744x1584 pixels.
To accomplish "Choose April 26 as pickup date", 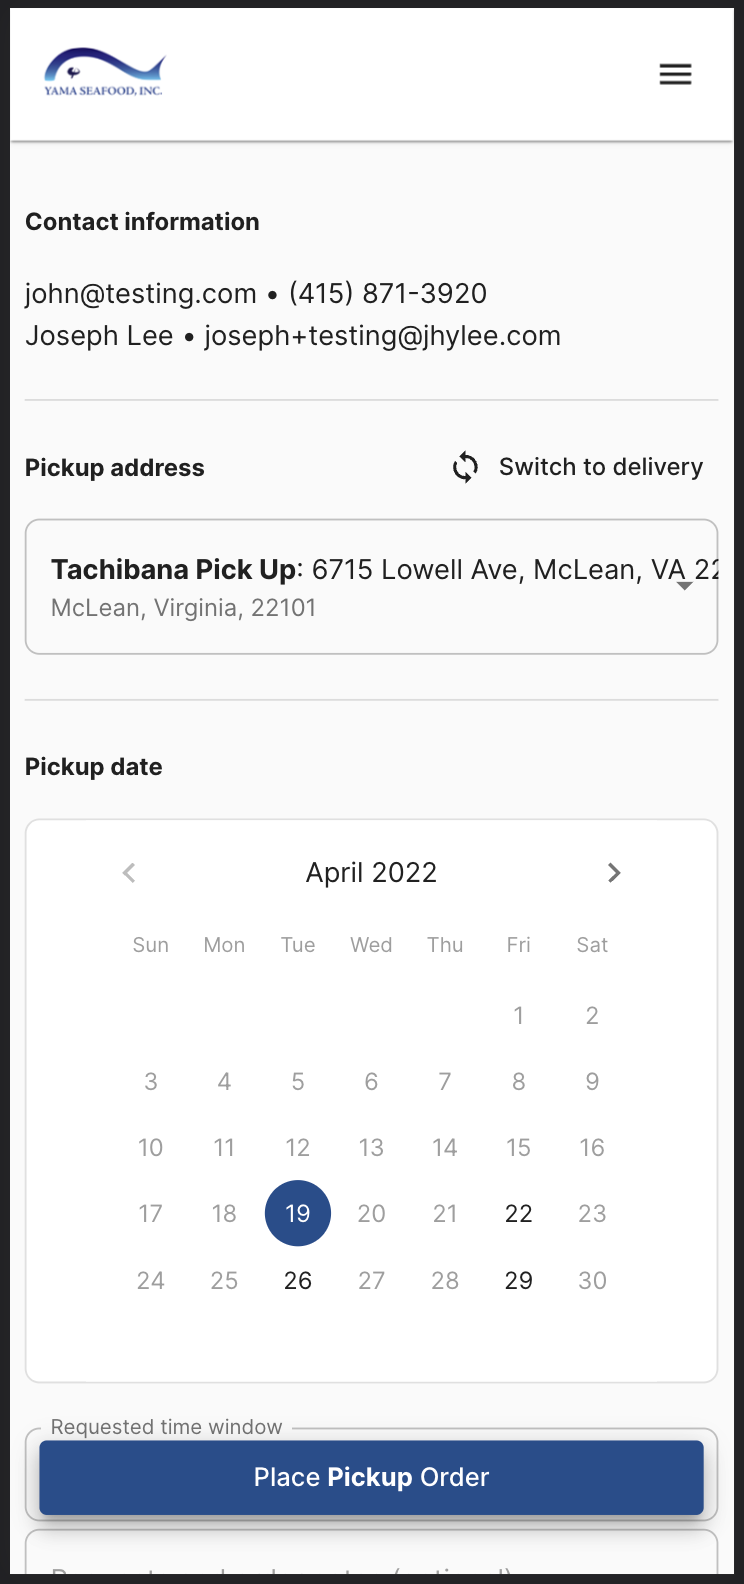I will 298,1280.
